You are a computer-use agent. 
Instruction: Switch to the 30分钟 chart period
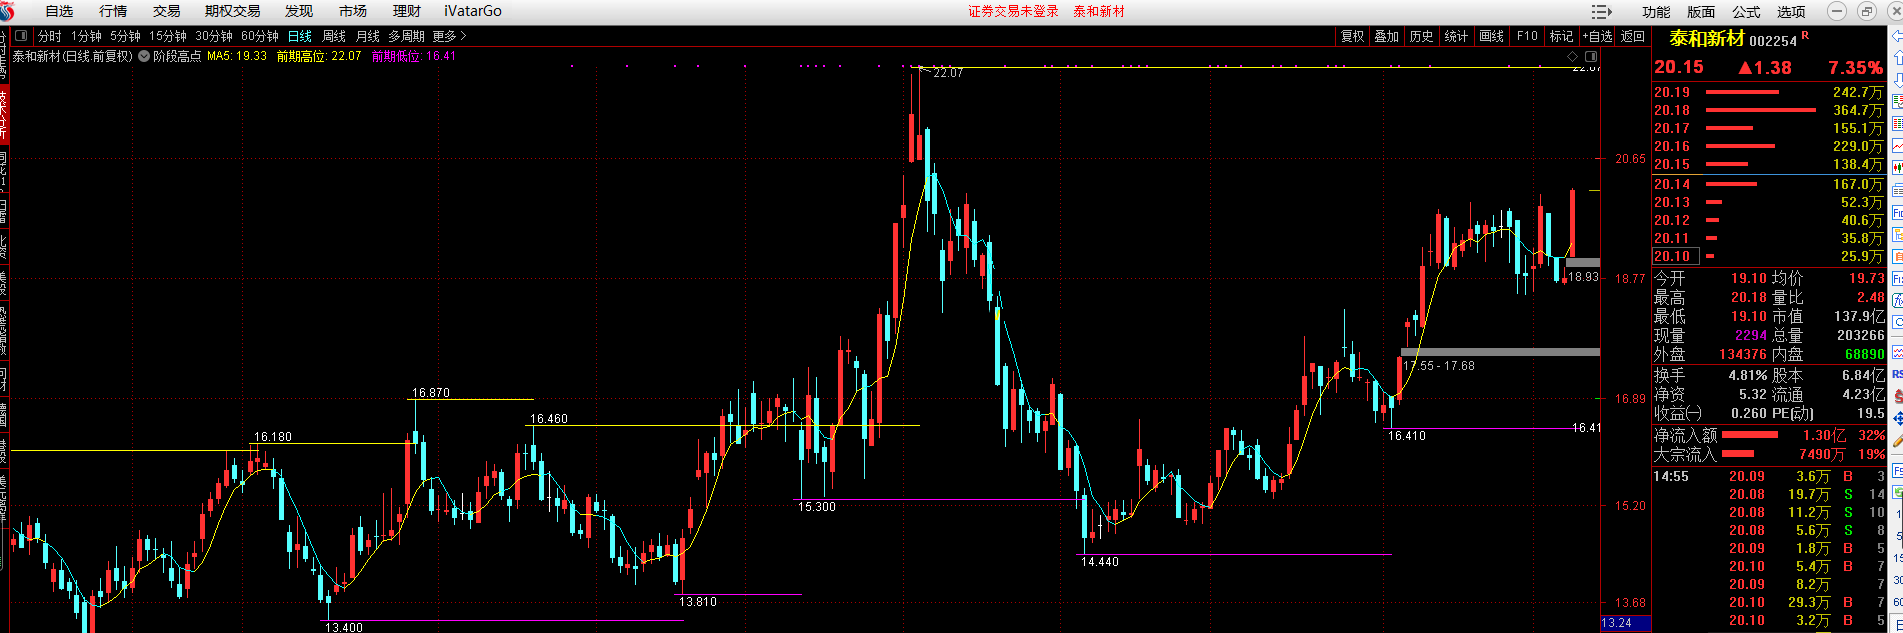coord(214,36)
